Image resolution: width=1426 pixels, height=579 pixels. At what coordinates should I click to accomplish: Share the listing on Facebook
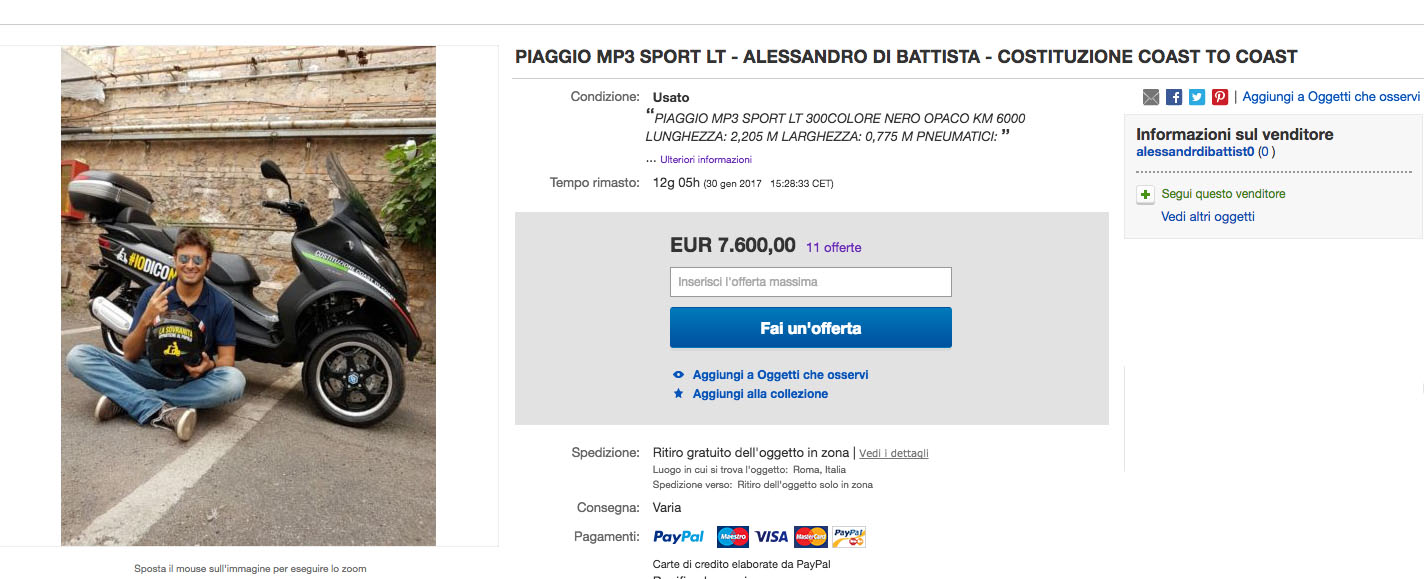1174,97
